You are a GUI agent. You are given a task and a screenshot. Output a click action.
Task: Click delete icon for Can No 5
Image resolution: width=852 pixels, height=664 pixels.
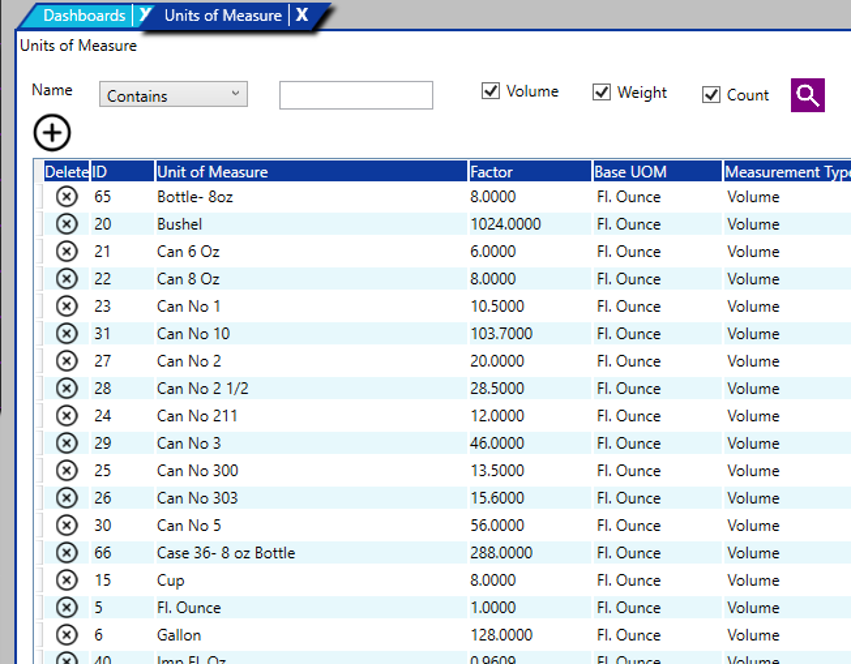point(66,525)
